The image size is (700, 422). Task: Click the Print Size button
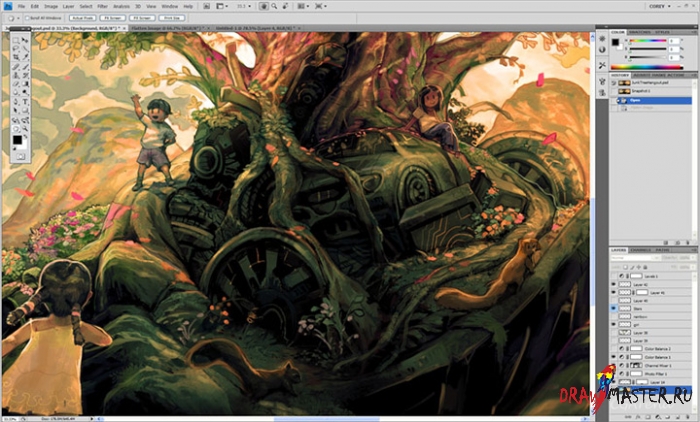(x=172, y=18)
